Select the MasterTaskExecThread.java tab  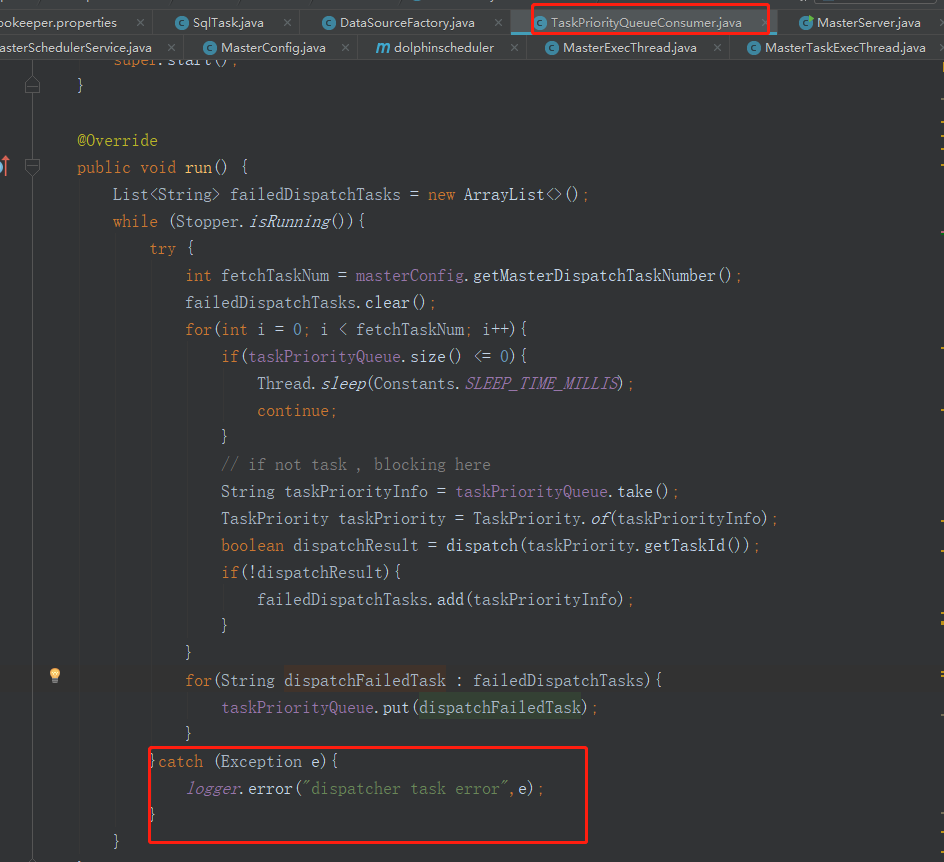point(845,48)
